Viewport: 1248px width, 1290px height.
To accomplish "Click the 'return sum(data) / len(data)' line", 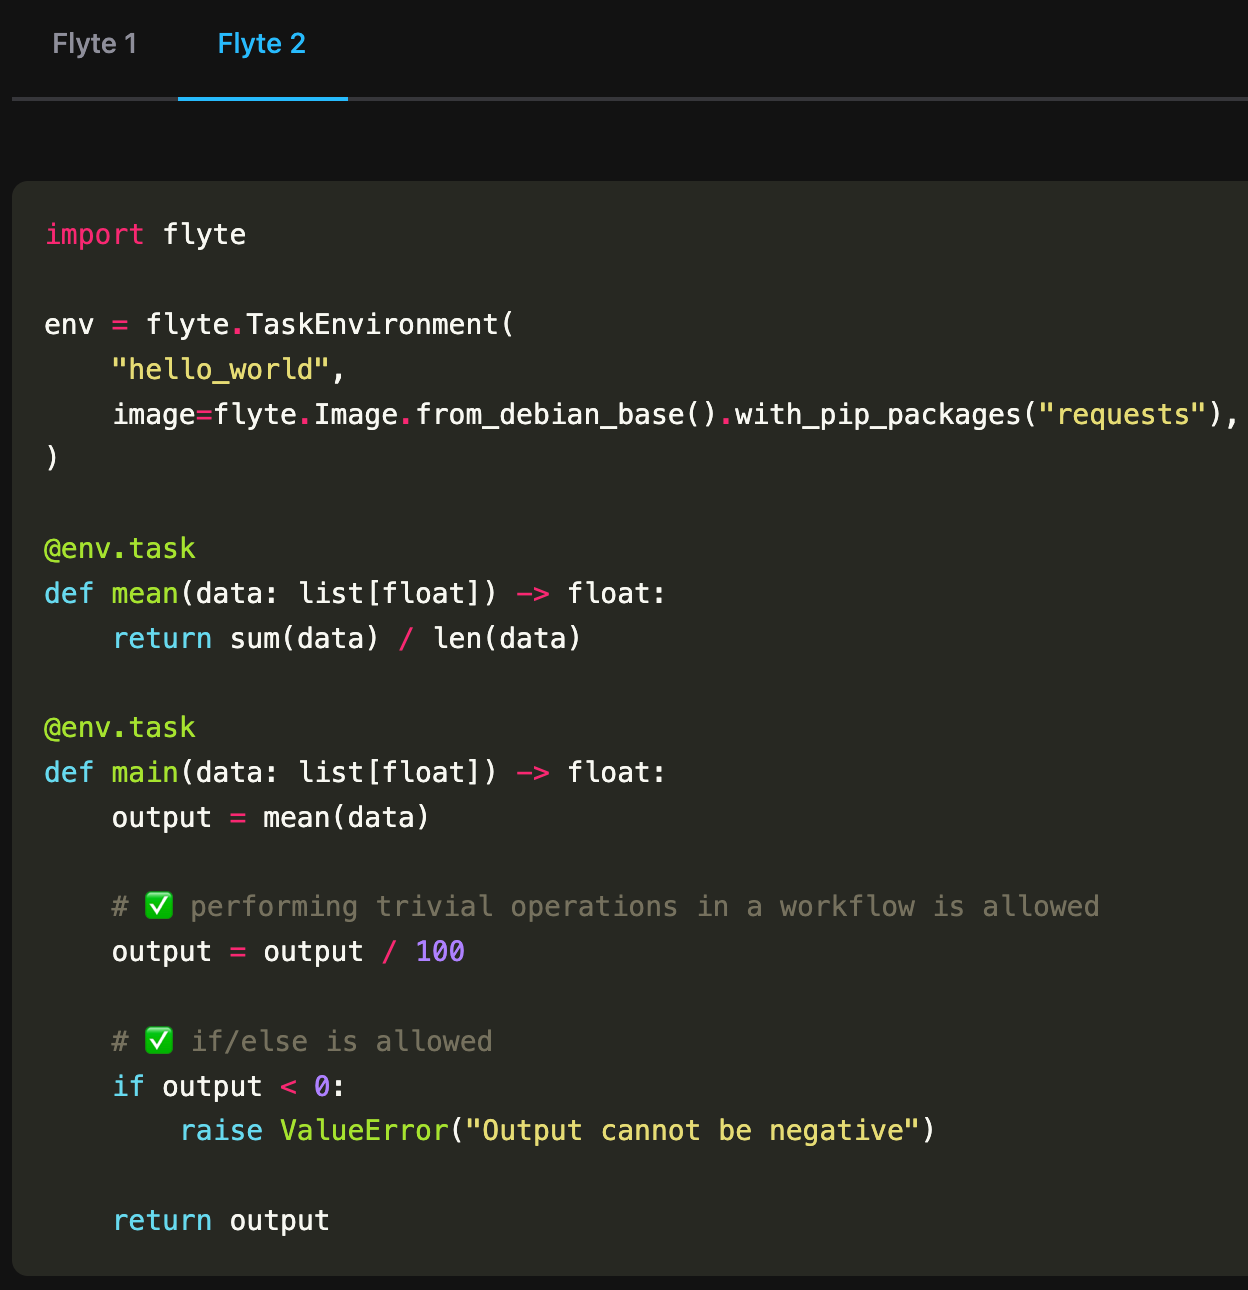I will coord(346,638).
